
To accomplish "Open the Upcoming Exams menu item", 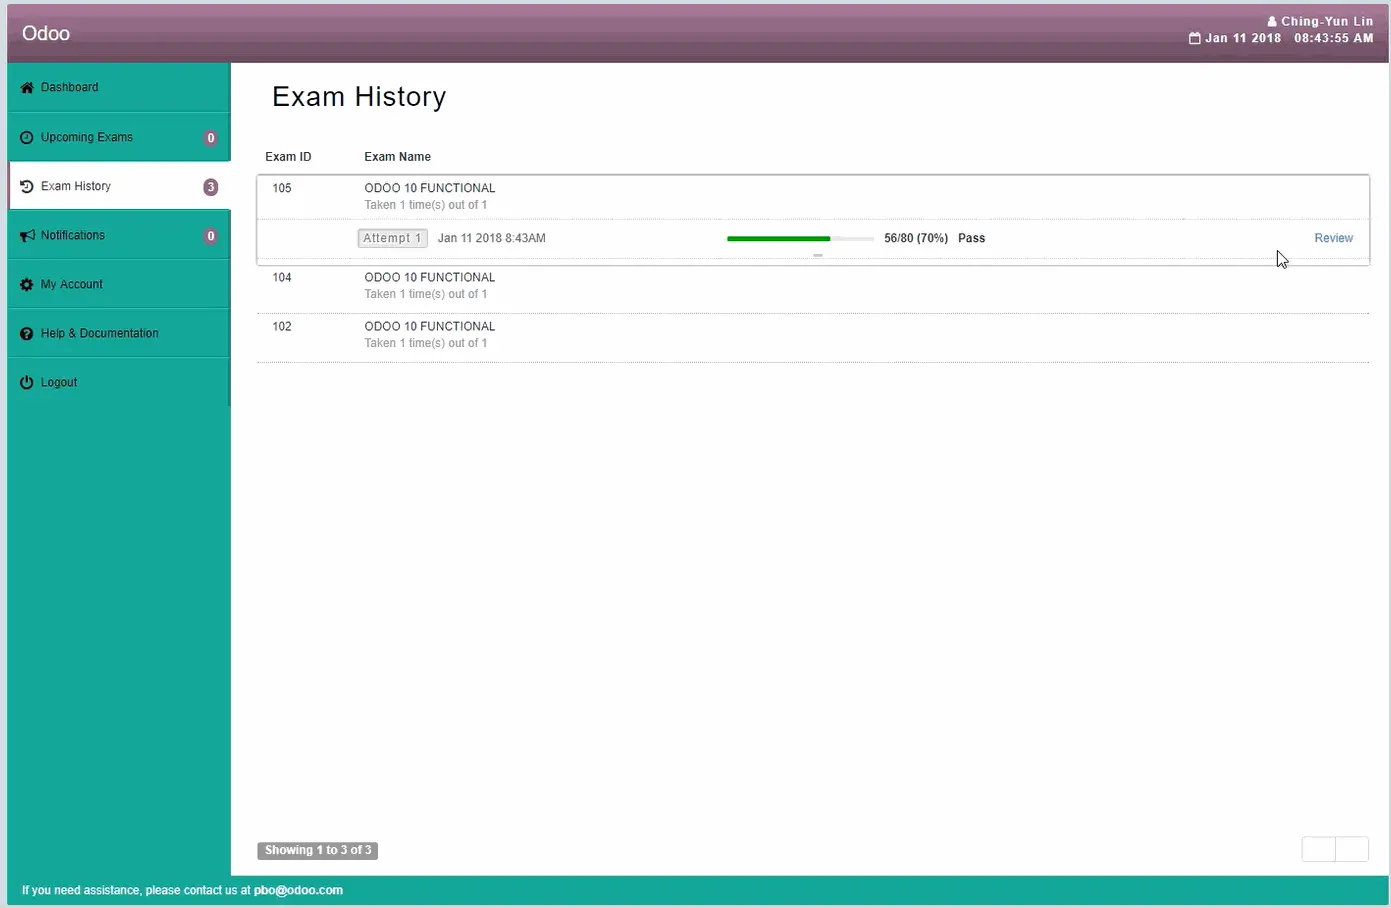I will pyautogui.click(x=119, y=137).
